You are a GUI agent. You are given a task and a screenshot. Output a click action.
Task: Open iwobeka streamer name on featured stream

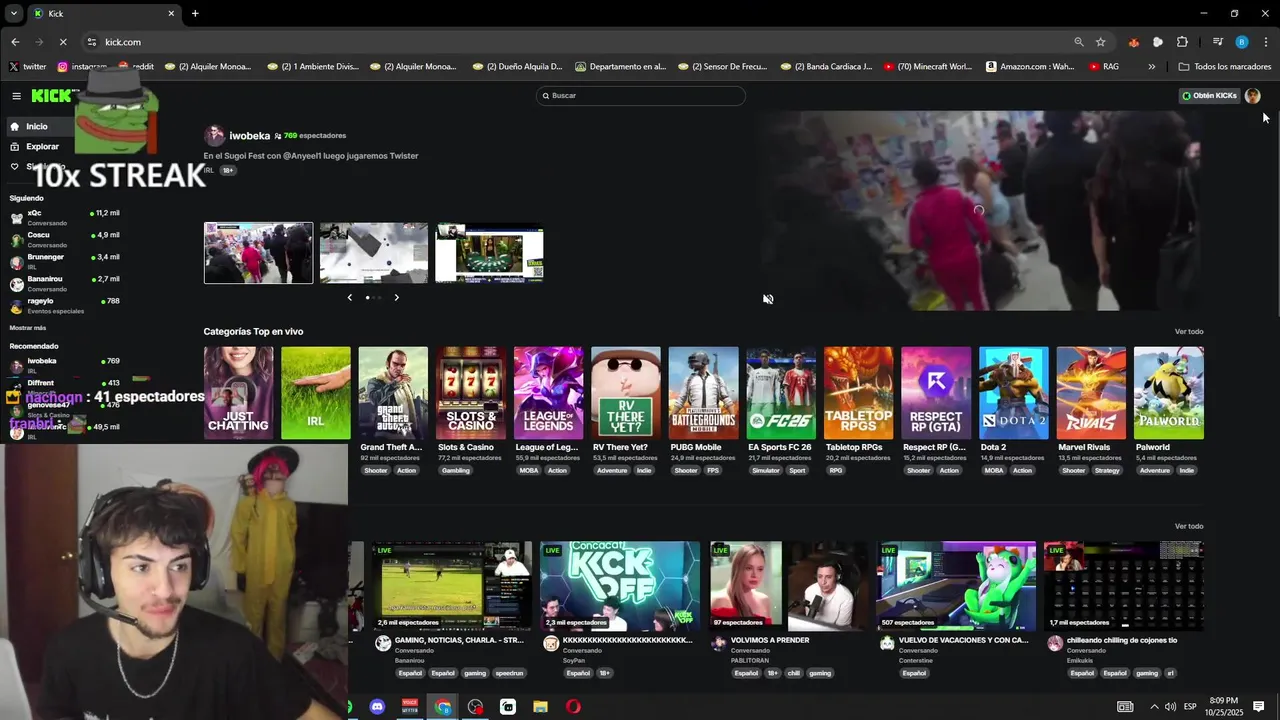click(249, 136)
